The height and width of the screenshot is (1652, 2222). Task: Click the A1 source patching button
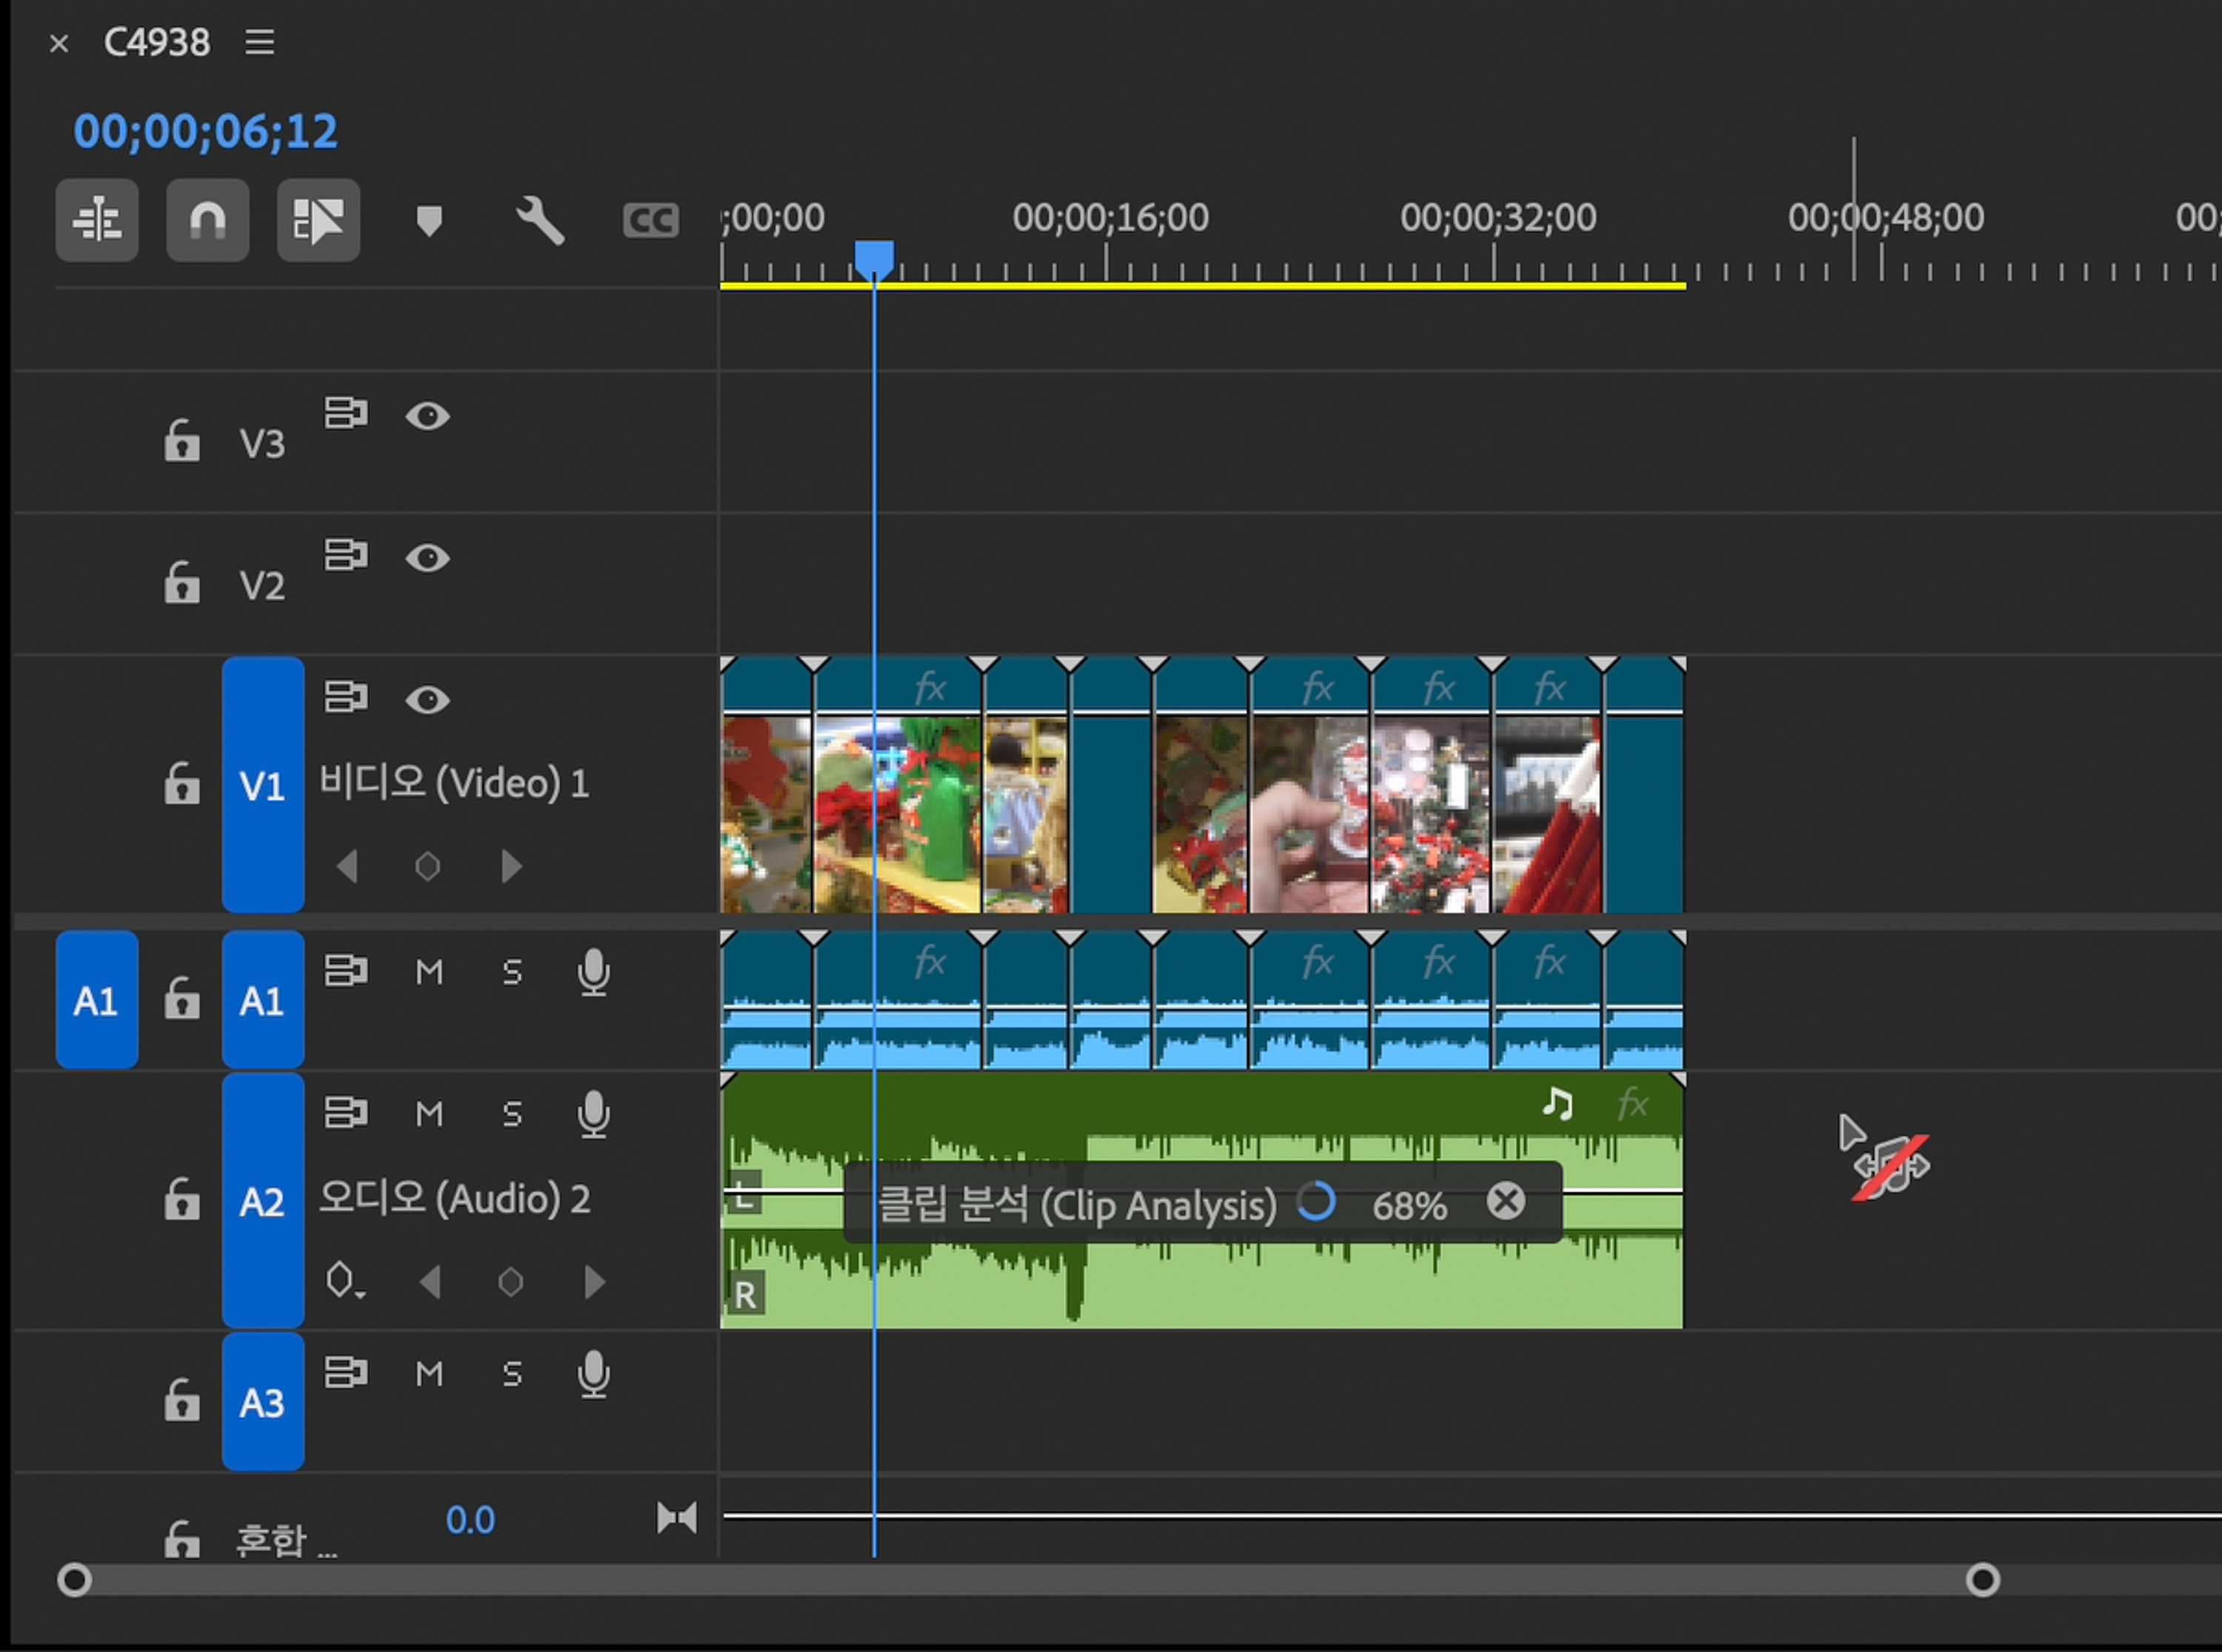(x=96, y=1000)
